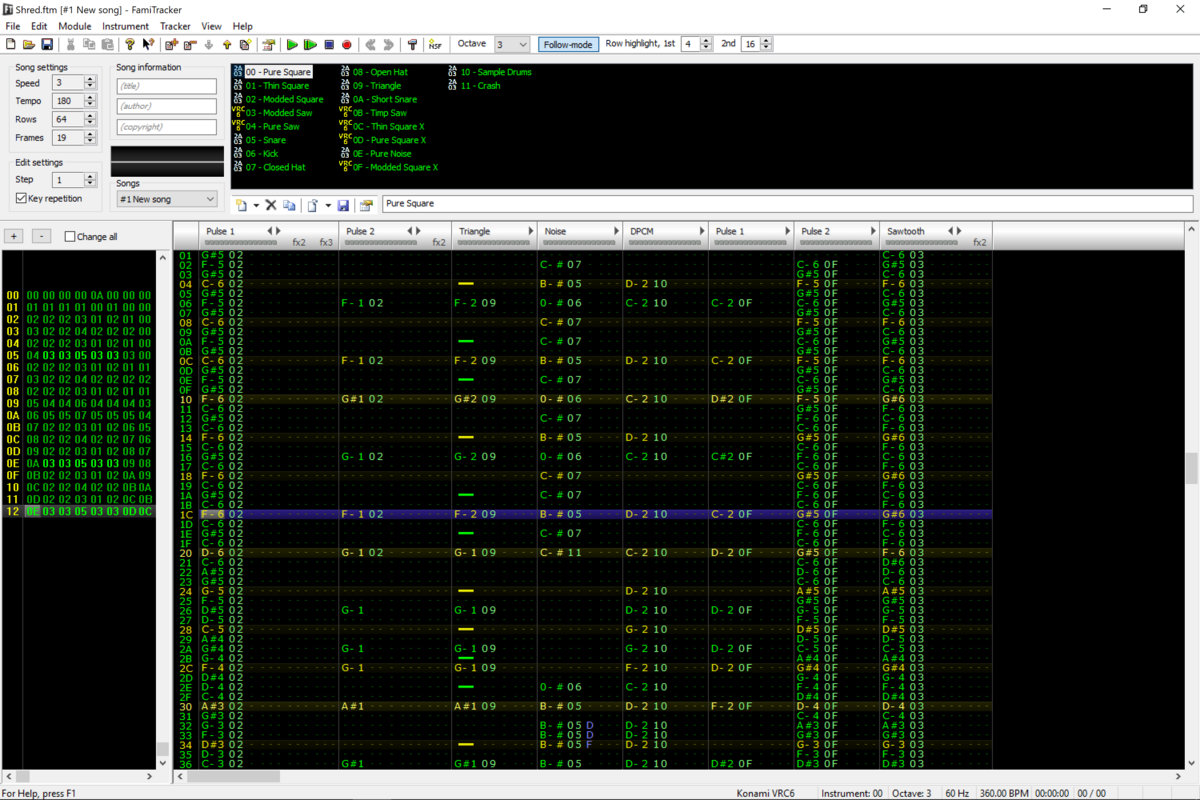Toggle the Key repetition checkbox
This screenshot has height=800, width=1200.
[22, 198]
